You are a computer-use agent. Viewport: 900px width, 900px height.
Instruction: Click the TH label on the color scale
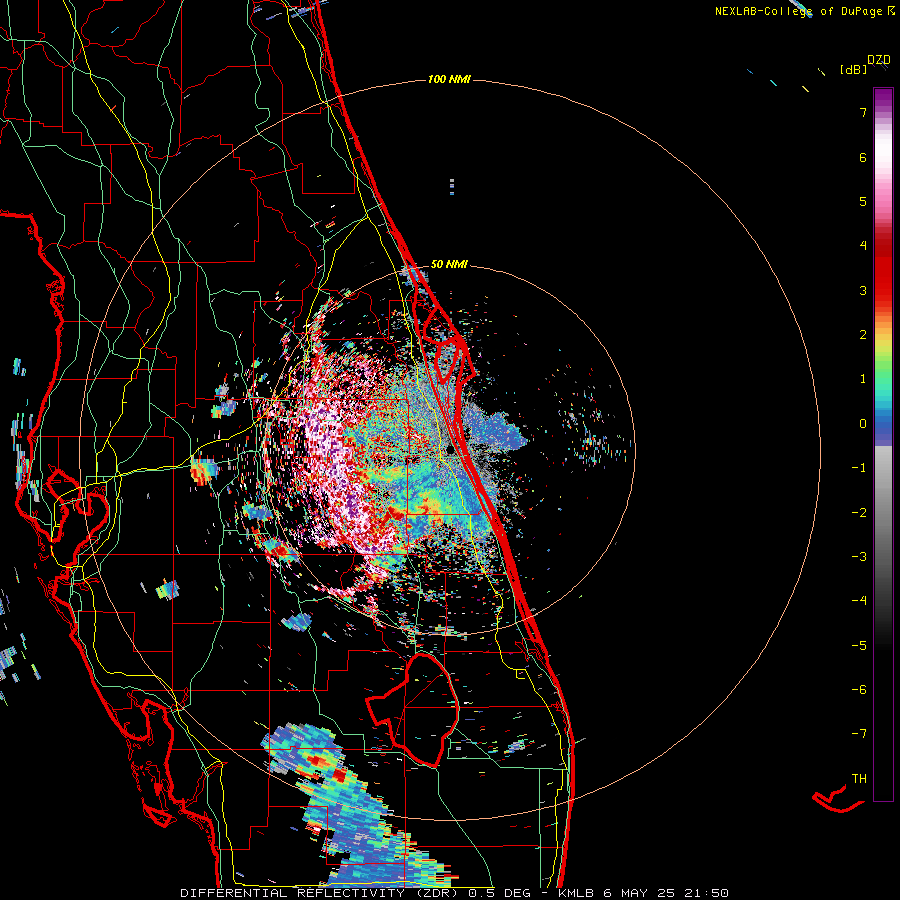click(859, 778)
